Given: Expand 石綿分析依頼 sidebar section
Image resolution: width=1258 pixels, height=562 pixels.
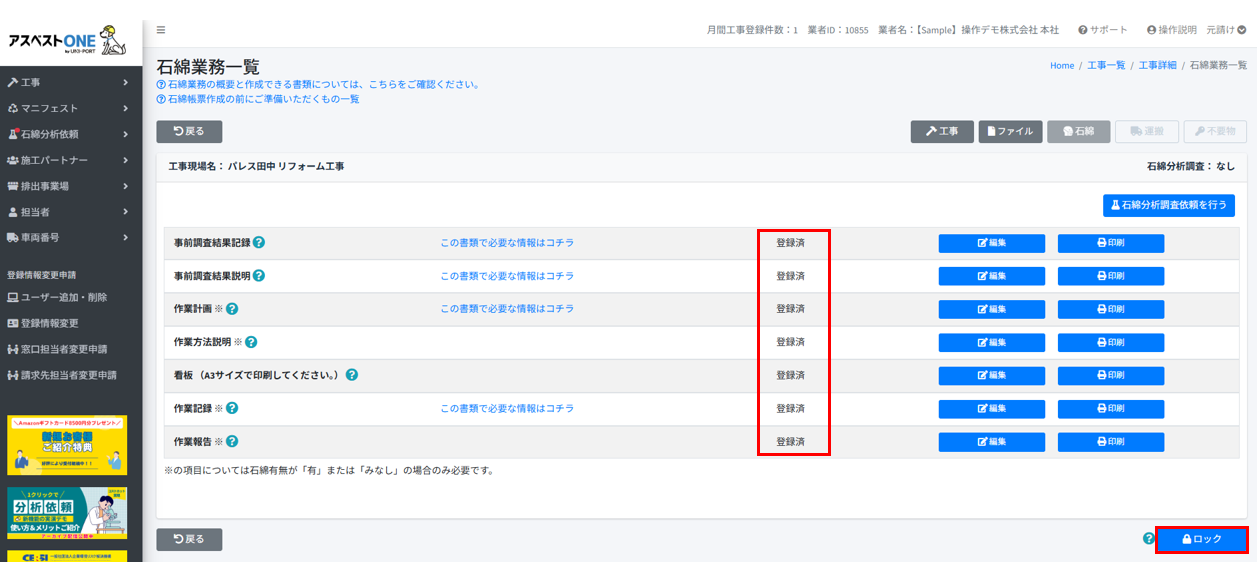Looking at the screenshot, I should coord(68,134).
